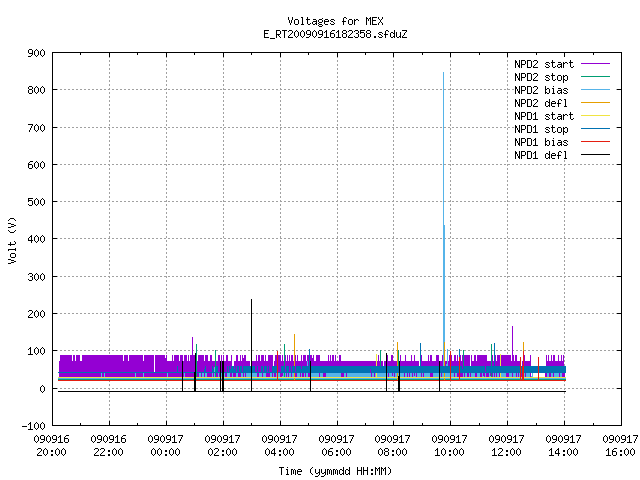Click the 700 y-axis tick label
Screen dimensions: 640x480
(36, 128)
